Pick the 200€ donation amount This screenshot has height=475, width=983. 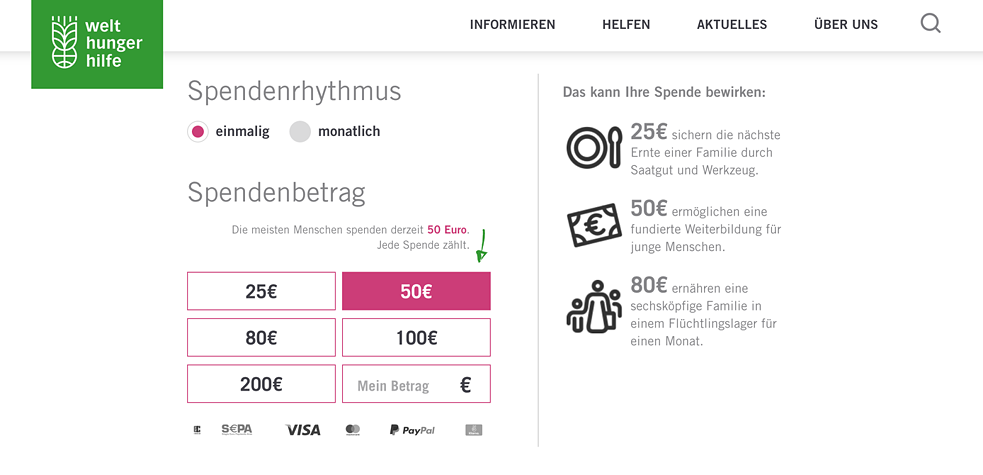[261, 384]
